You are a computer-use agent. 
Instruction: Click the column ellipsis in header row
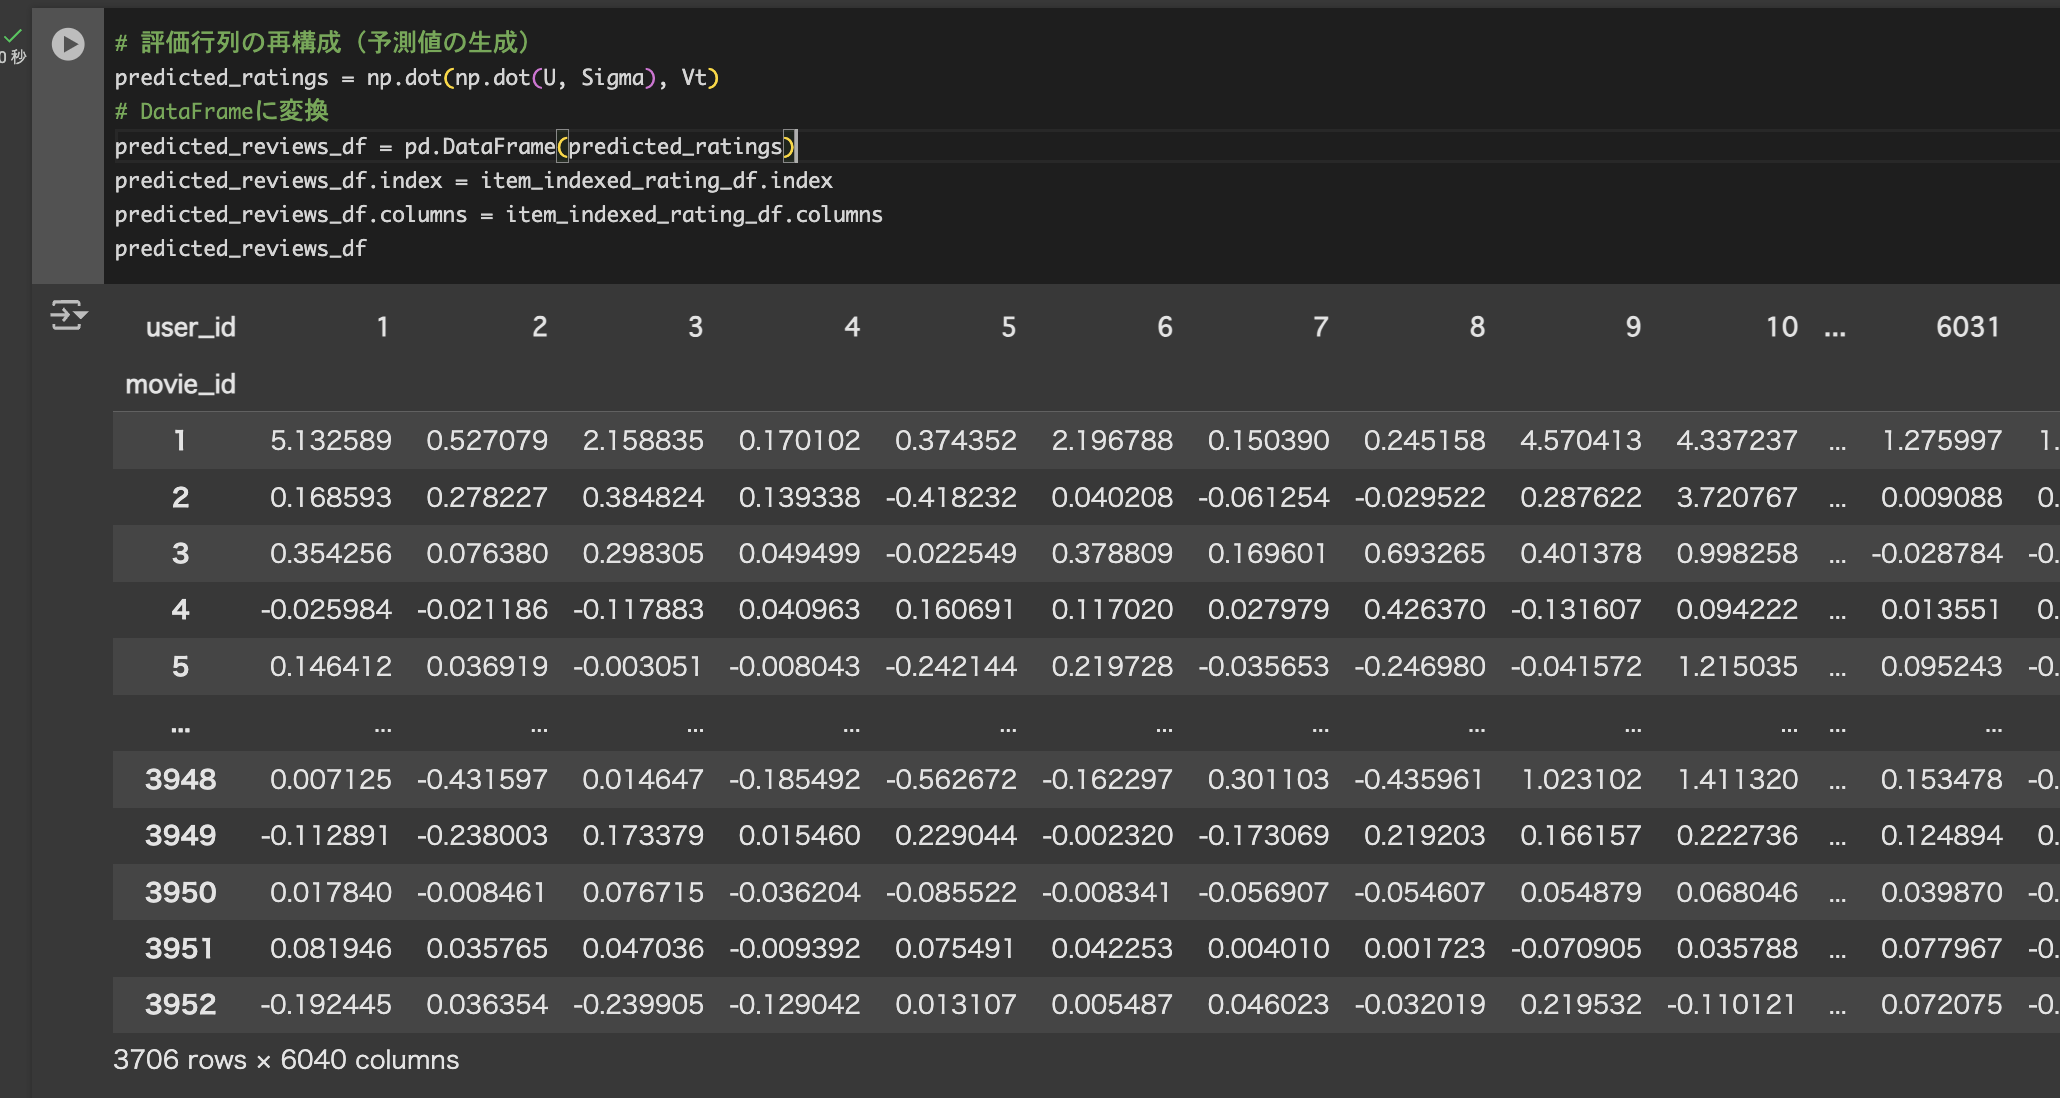[1835, 330]
